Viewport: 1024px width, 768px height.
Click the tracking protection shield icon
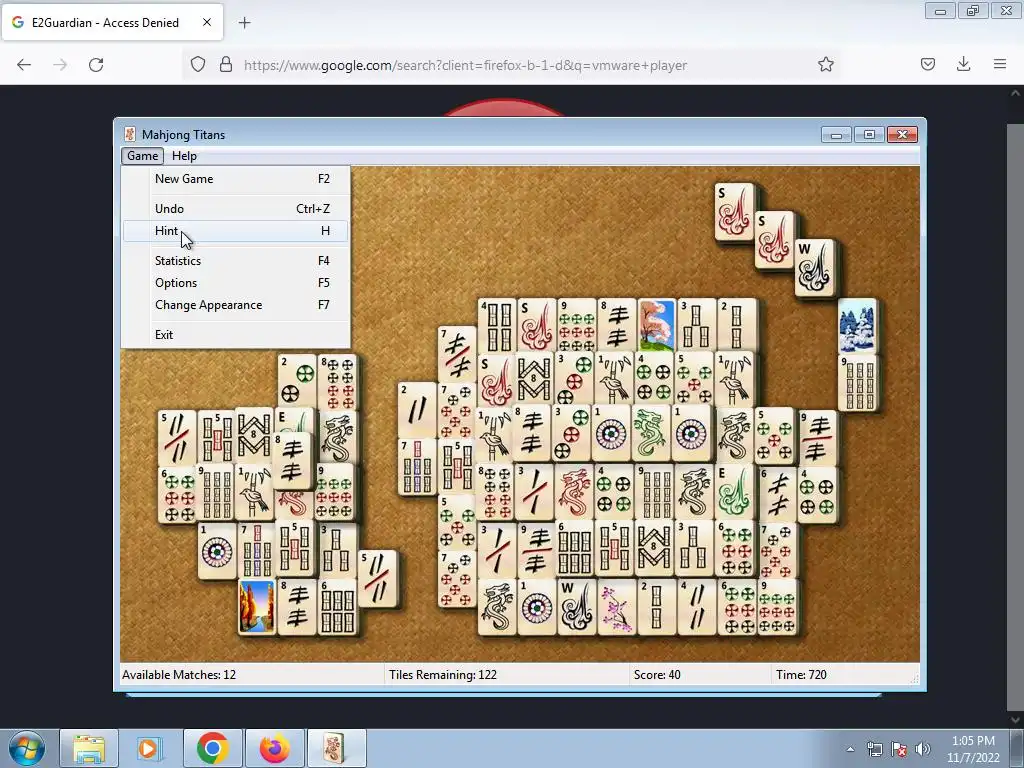(198, 64)
